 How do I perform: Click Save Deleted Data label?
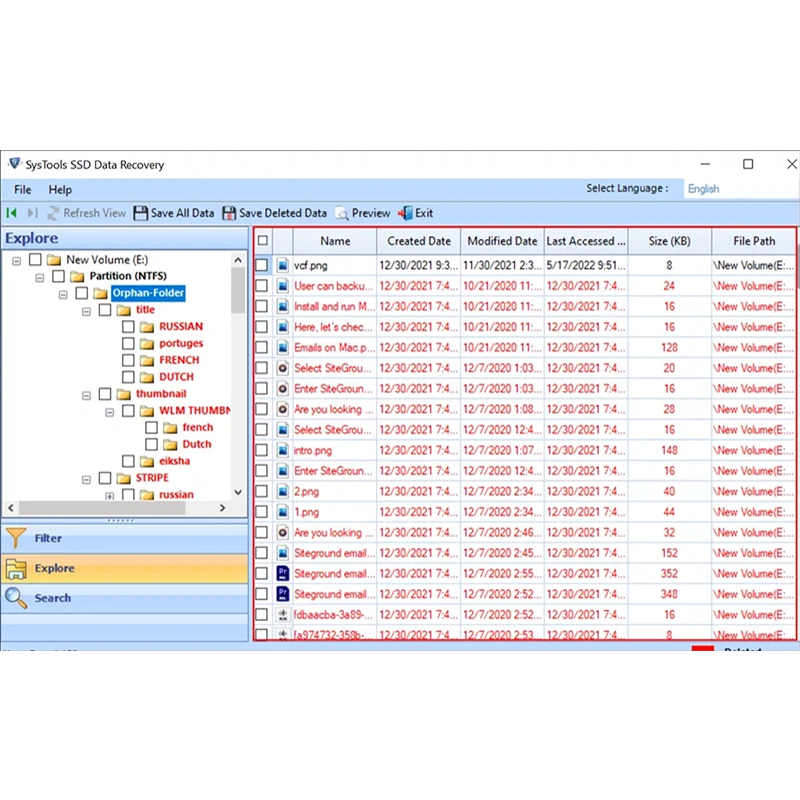click(283, 213)
